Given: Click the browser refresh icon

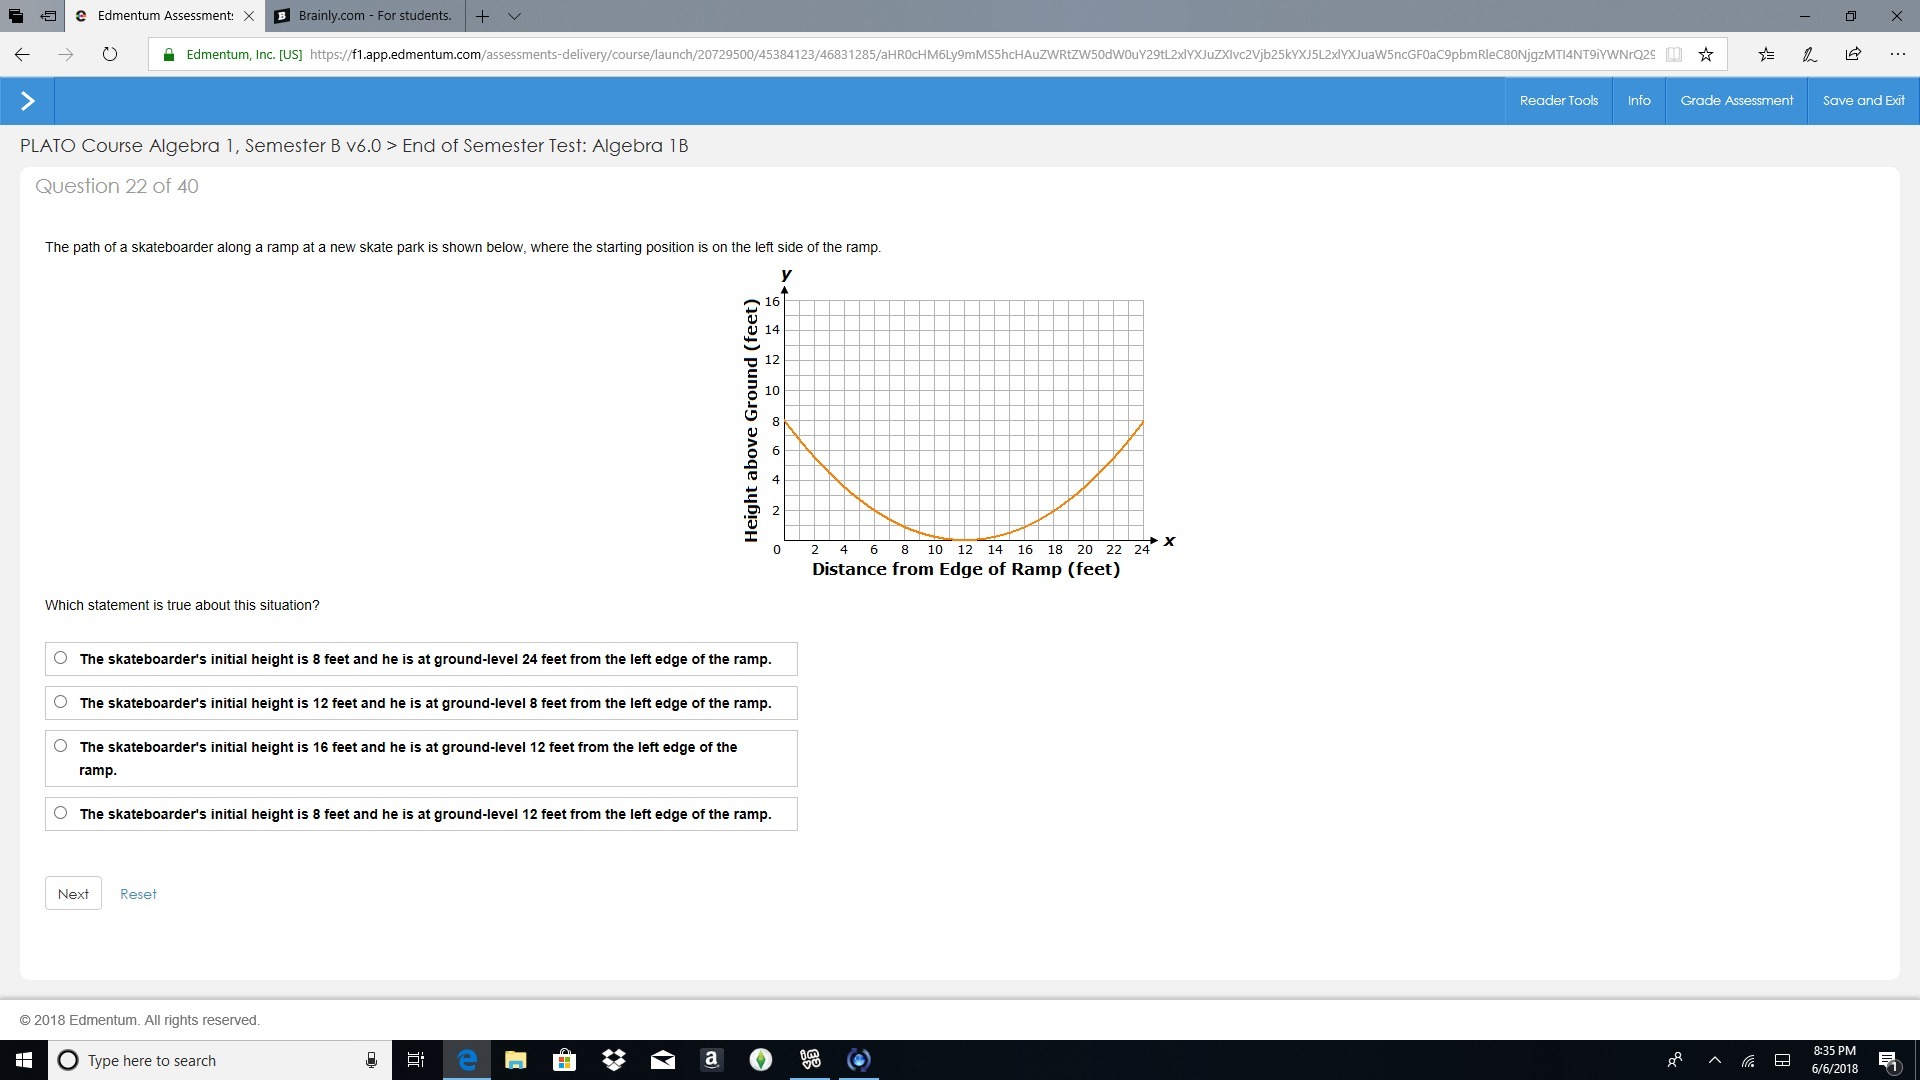Looking at the screenshot, I should click(x=110, y=55).
